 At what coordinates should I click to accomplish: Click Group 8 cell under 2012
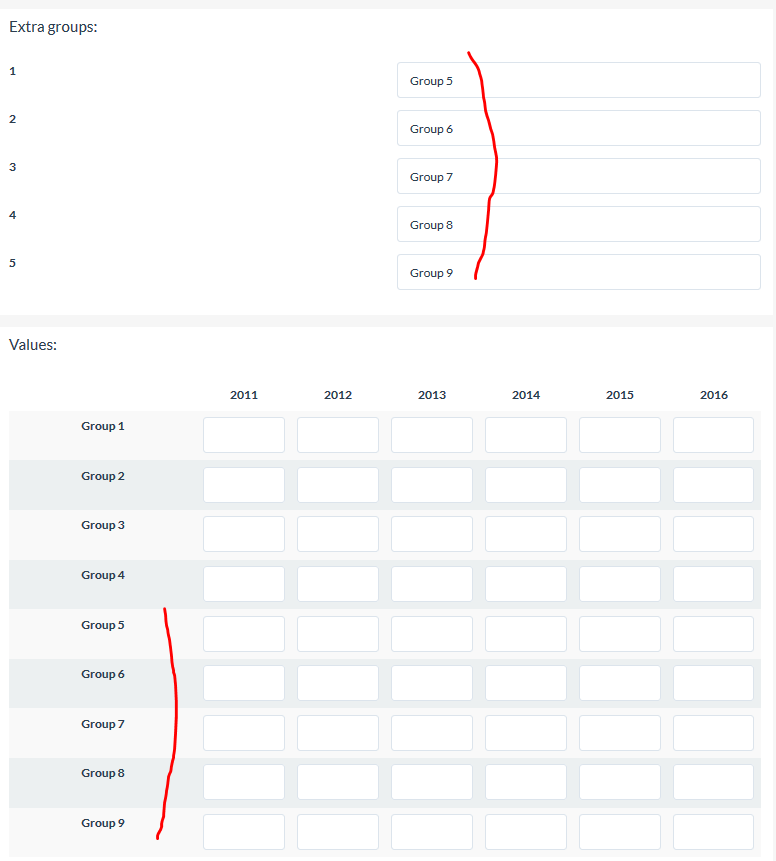338,782
